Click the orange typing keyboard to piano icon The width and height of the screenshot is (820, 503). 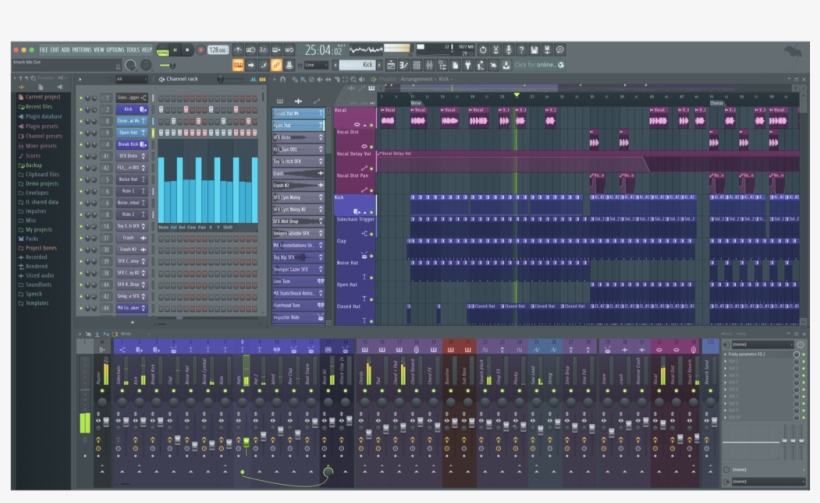pyautogui.click(x=238, y=65)
